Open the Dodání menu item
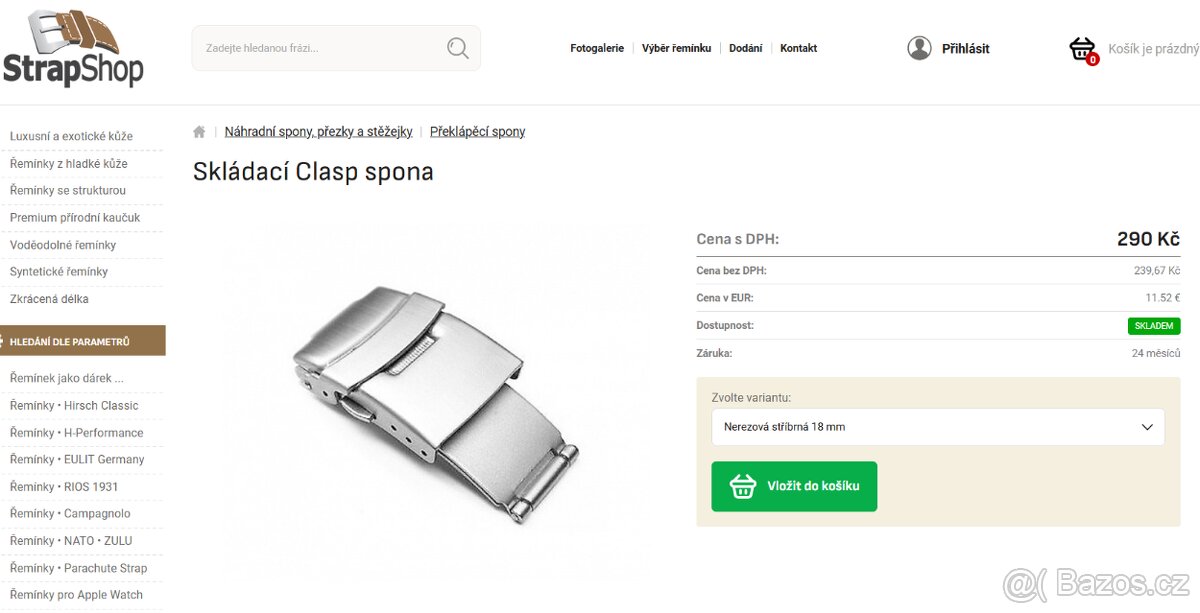This screenshot has height=613, width=1200. point(745,48)
